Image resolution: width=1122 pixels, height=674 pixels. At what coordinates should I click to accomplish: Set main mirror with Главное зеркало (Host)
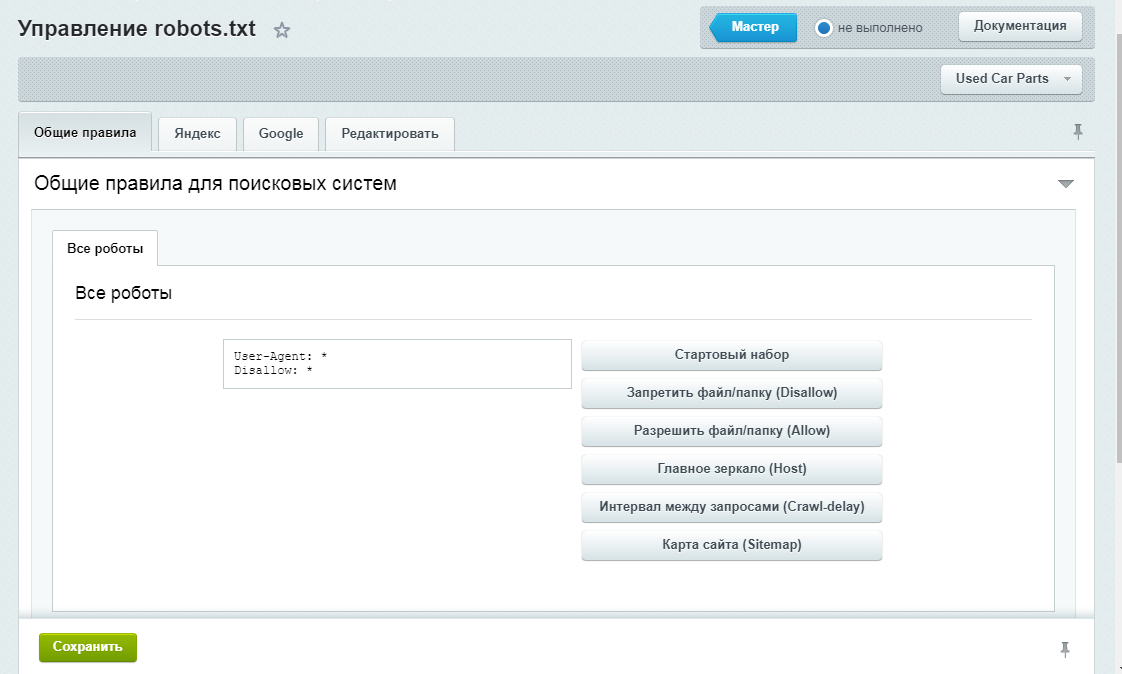pyautogui.click(x=731, y=469)
